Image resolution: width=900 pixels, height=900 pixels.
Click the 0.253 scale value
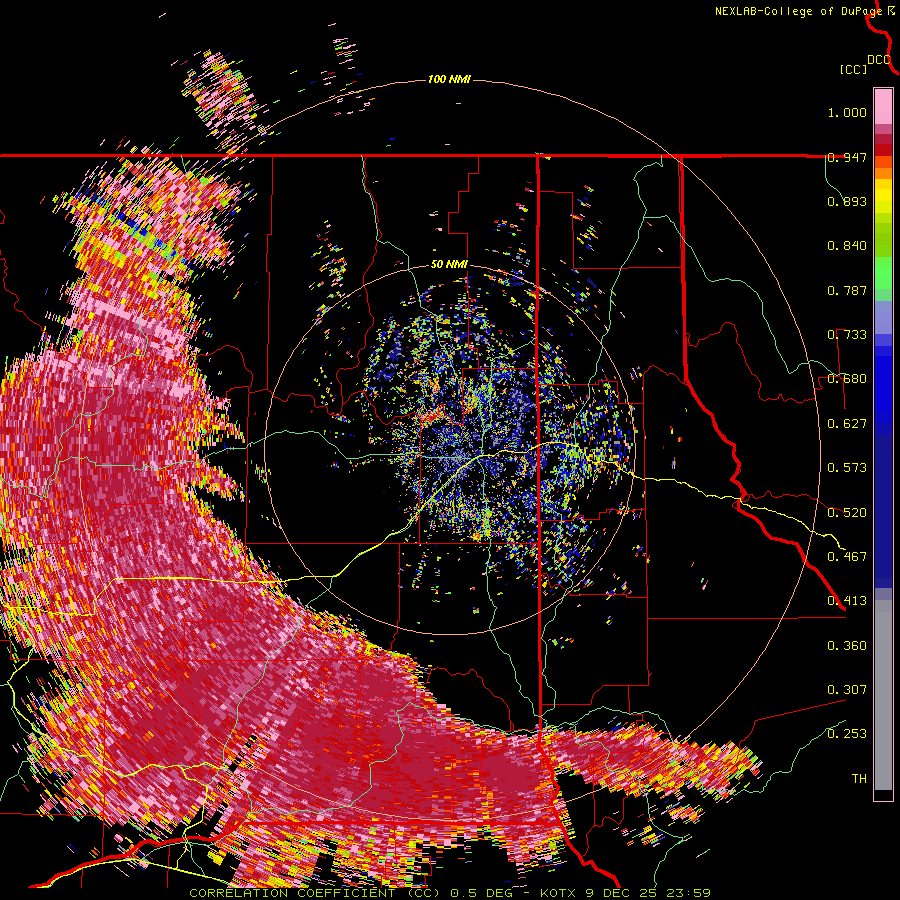coord(847,734)
